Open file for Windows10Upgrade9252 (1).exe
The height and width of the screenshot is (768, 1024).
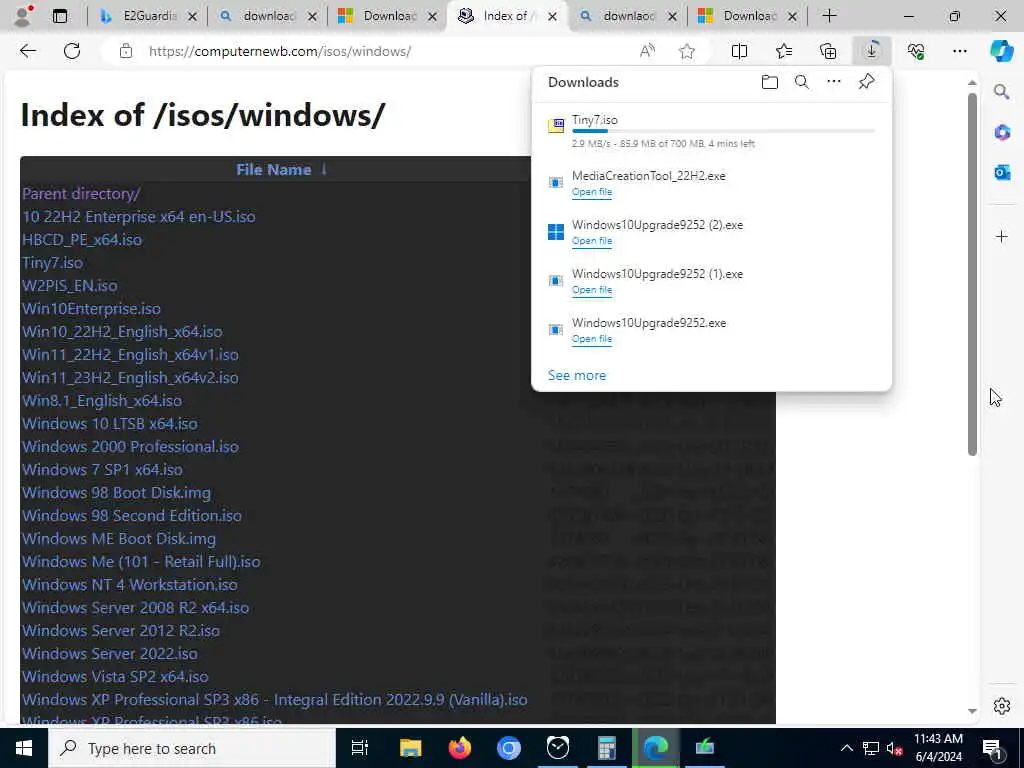592,290
